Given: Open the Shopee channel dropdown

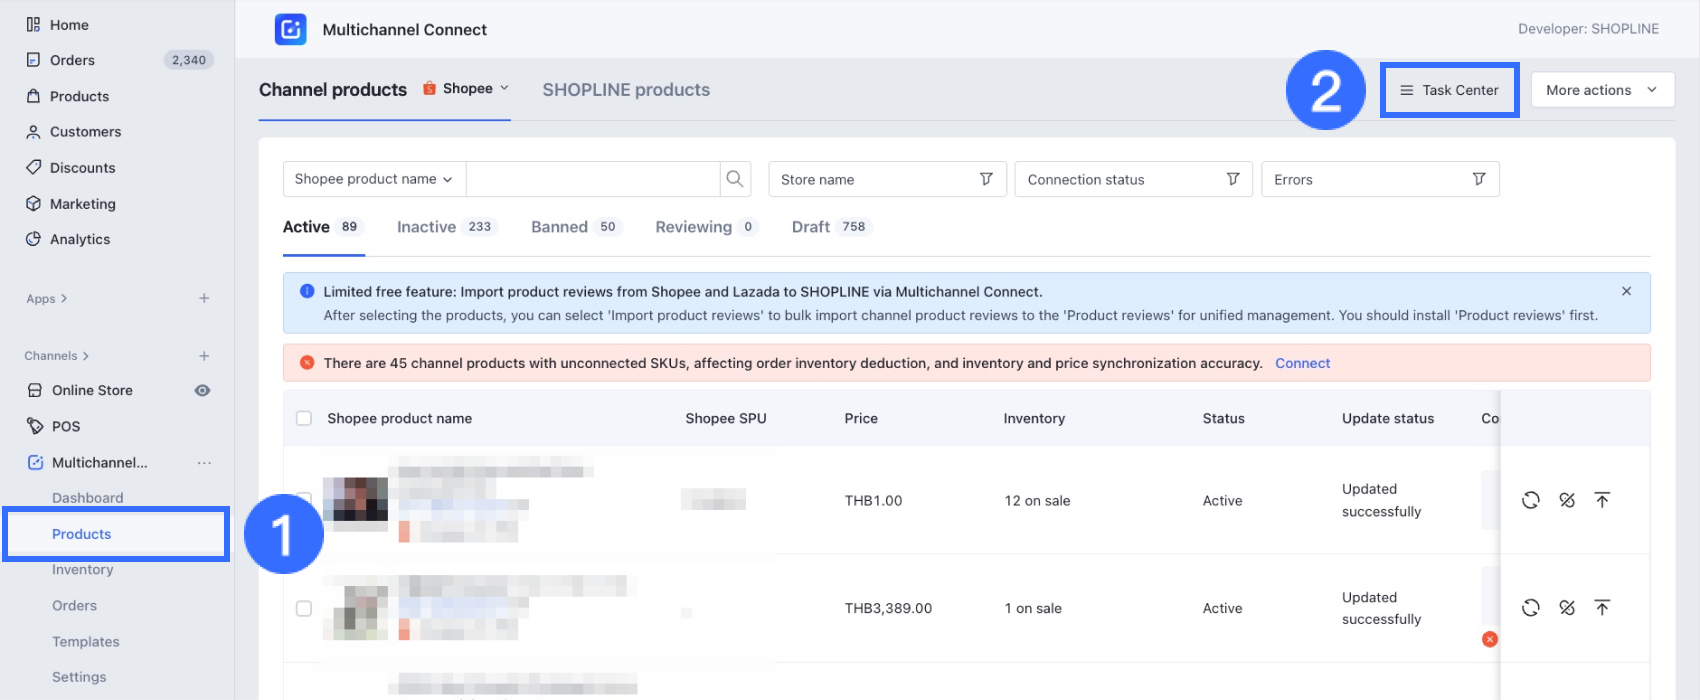Looking at the screenshot, I should 467,89.
